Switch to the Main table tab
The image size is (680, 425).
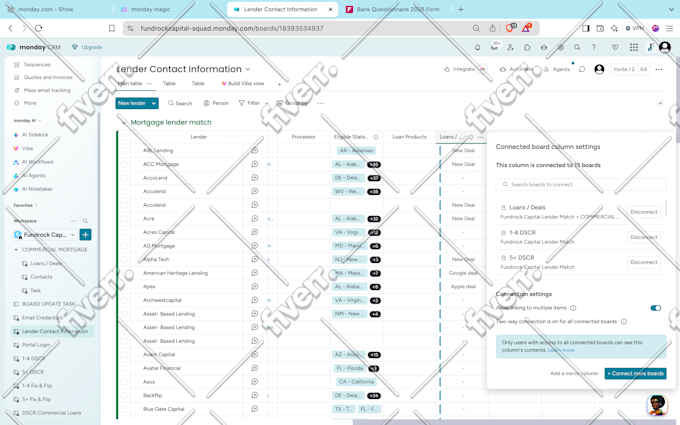coord(130,83)
